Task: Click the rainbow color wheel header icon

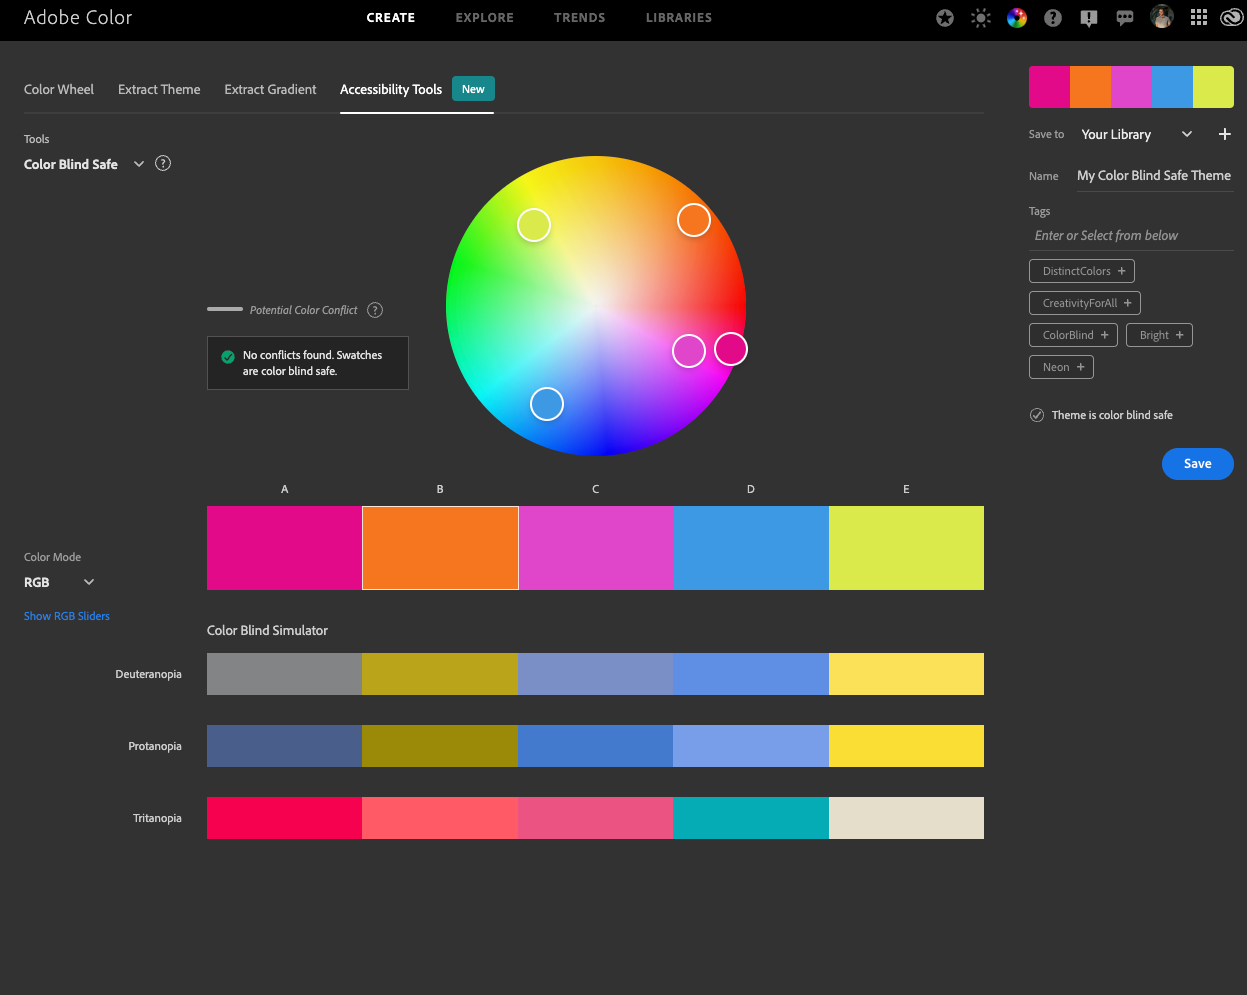Action: coord(1017,18)
